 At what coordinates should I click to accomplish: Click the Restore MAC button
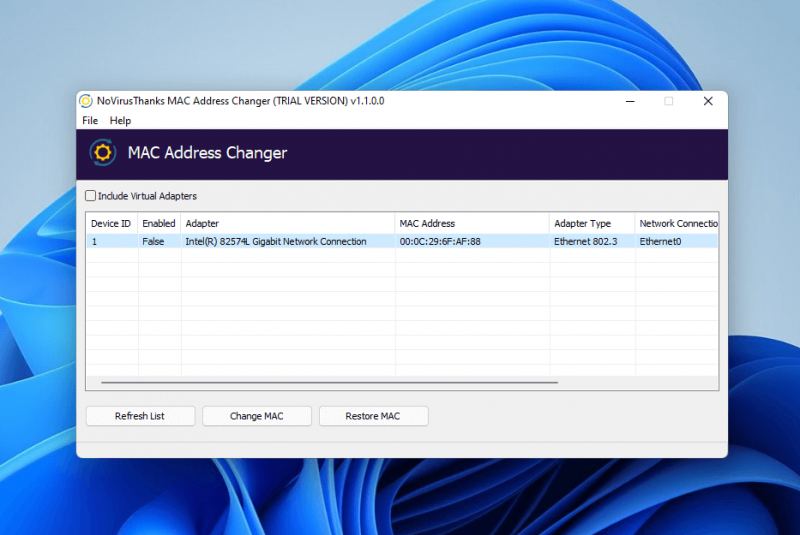(x=373, y=416)
